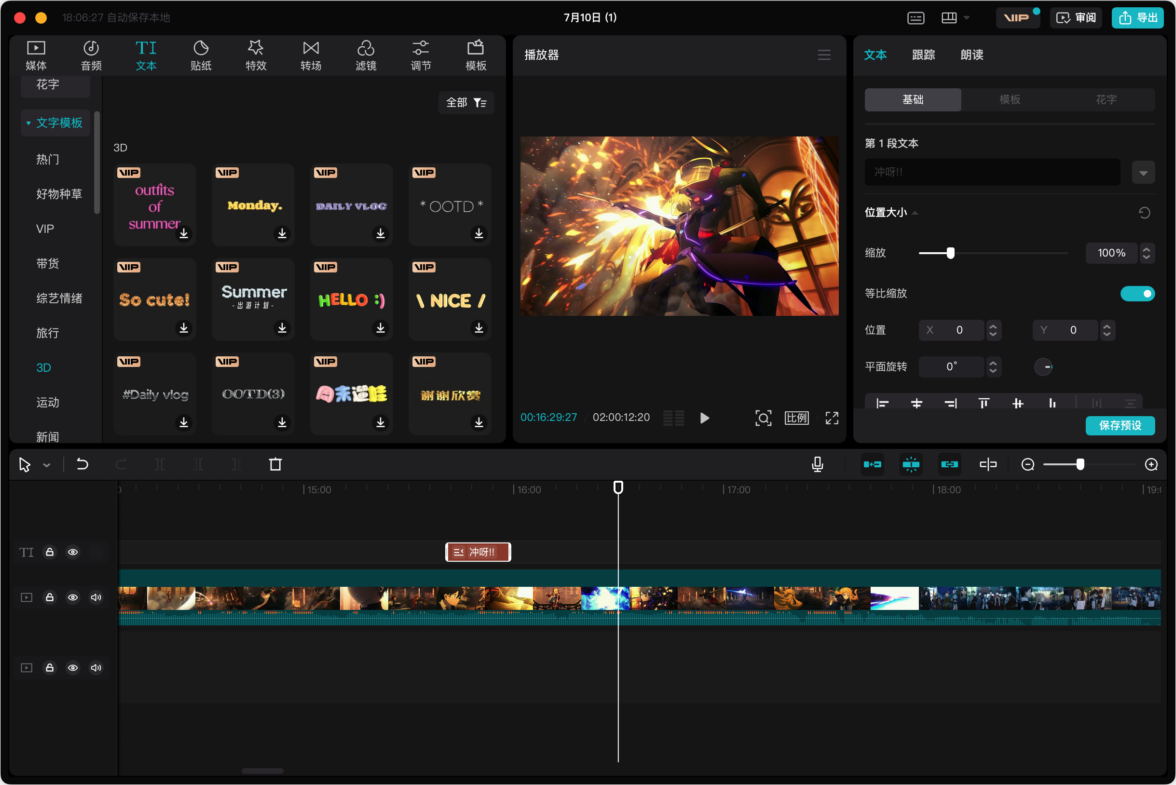This screenshot has height=785, width=1176.
Task: Open the 全部 filter dropdown
Action: (466, 103)
